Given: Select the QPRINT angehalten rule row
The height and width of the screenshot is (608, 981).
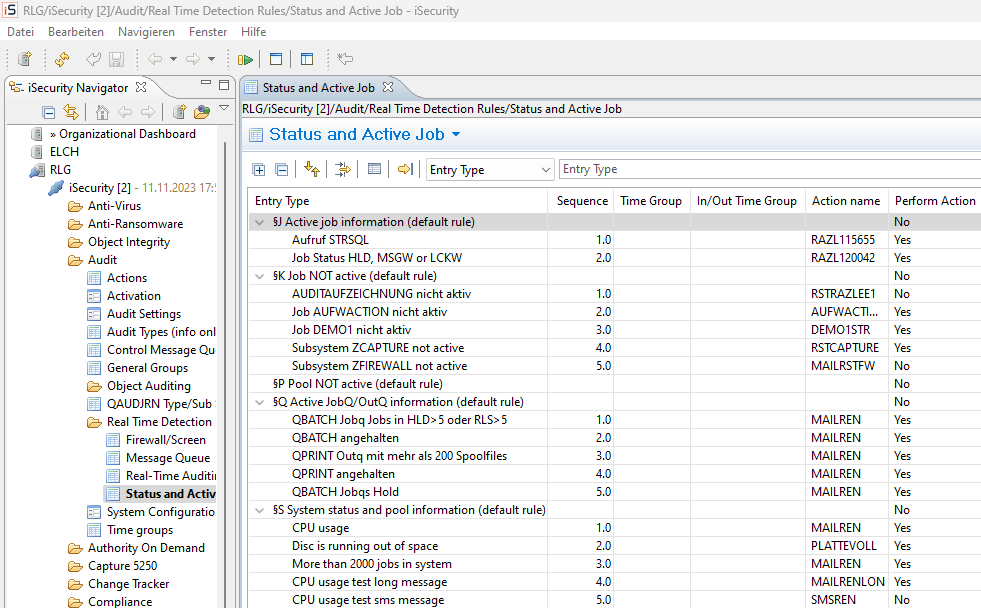Looking at the screenshot, I should point(614,474).
